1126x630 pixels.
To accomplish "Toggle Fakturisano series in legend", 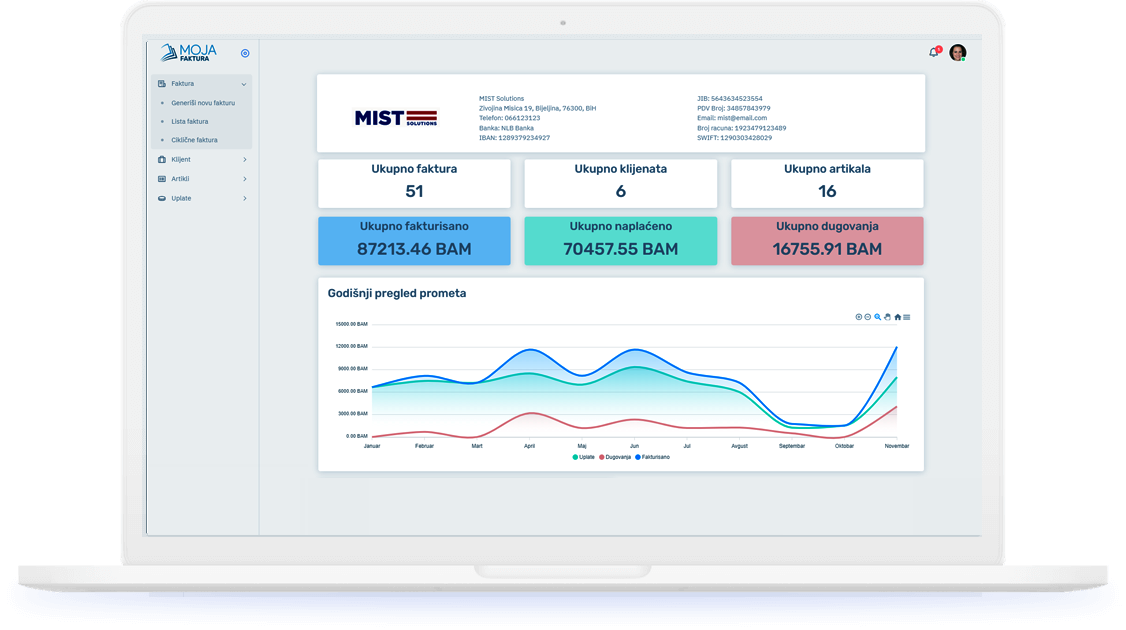I will point(652,457).
